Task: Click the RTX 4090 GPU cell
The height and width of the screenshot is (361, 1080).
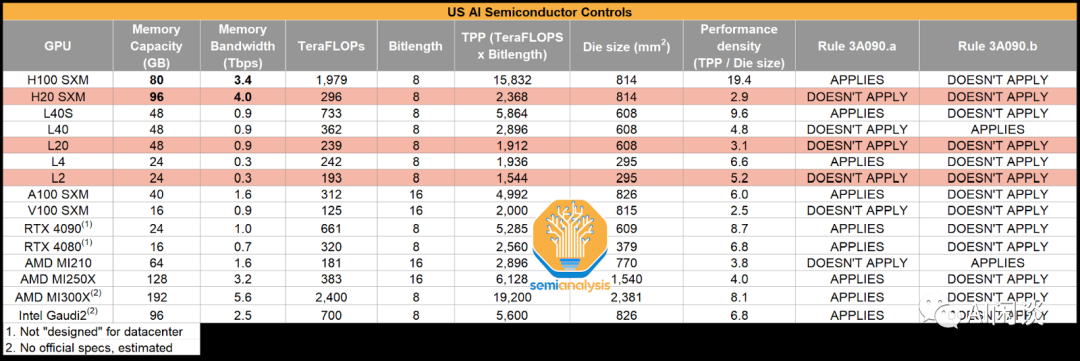Action: pos(57,228)
